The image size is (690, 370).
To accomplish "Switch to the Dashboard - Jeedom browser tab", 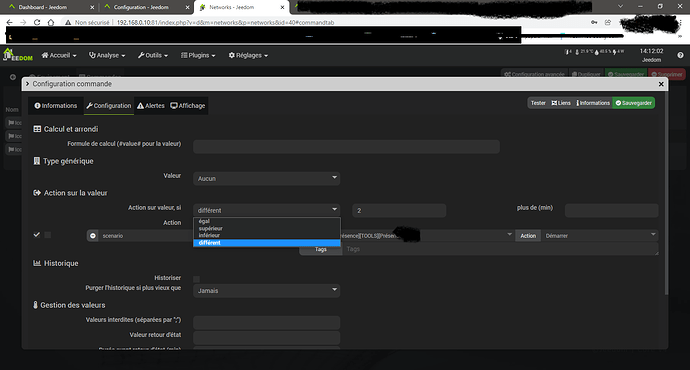I will pyautogui.click(x=42, y=7).
